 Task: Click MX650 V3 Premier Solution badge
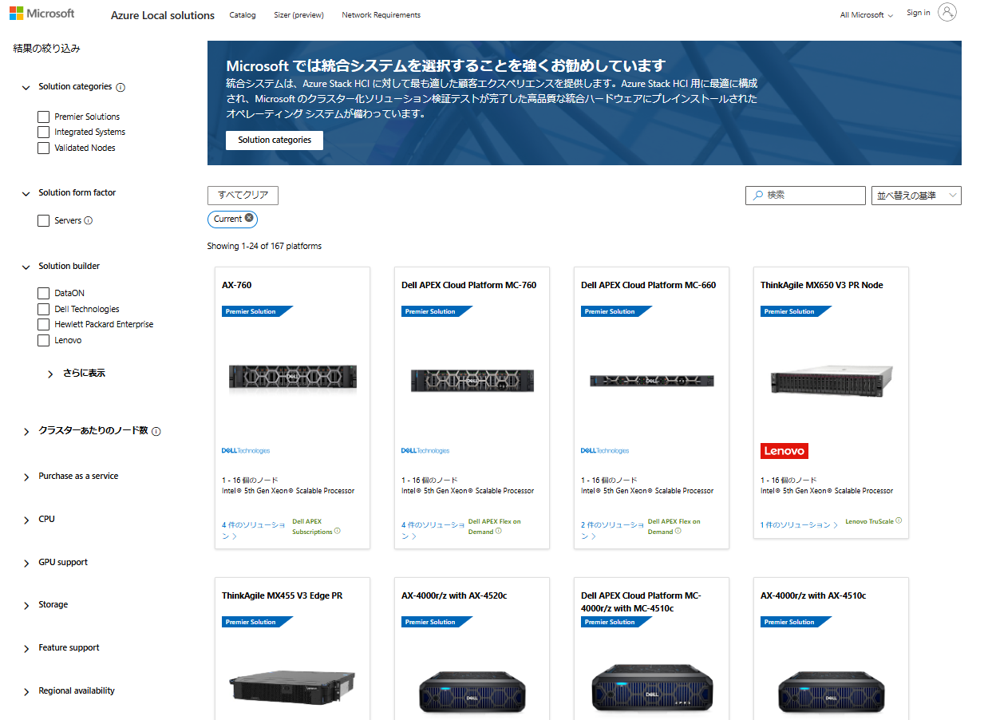point(795,311)
